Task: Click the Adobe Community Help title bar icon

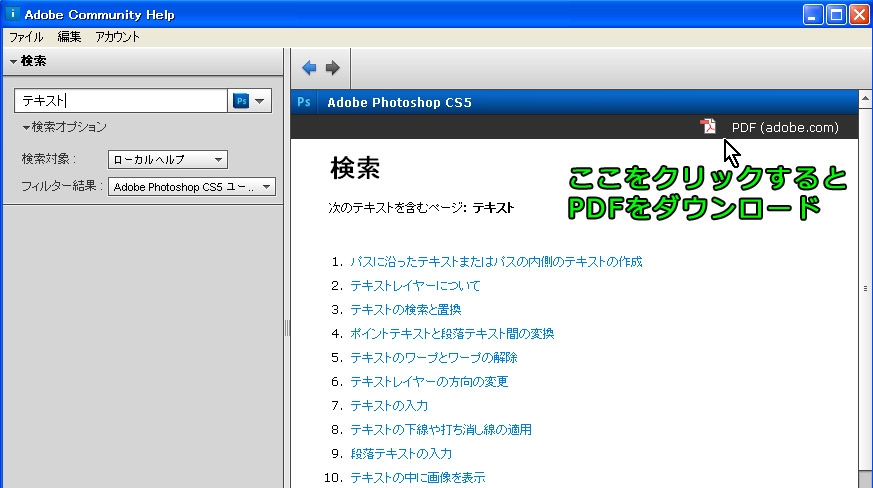Action: (12, 14)
